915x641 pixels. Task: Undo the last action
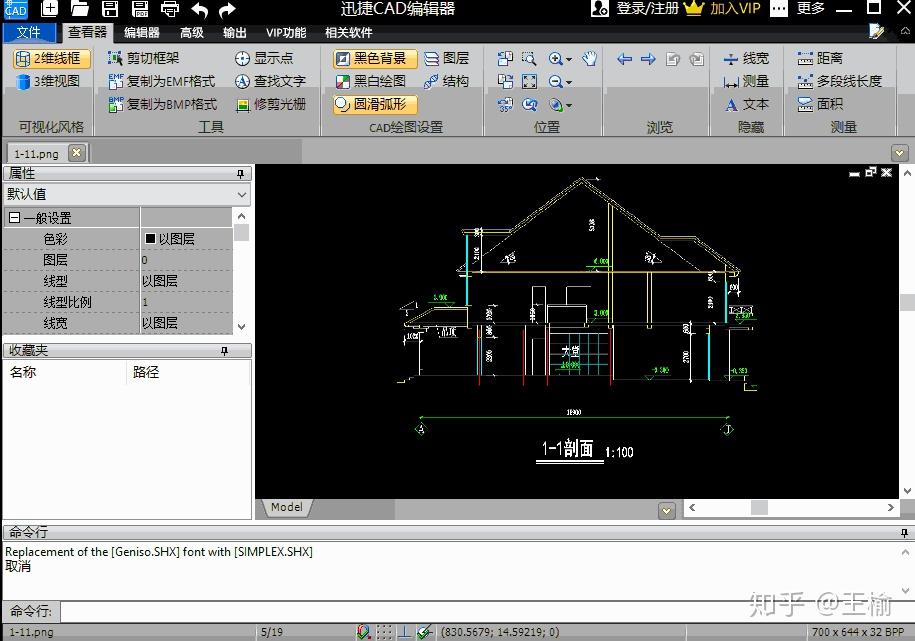[x=200, y=9]
